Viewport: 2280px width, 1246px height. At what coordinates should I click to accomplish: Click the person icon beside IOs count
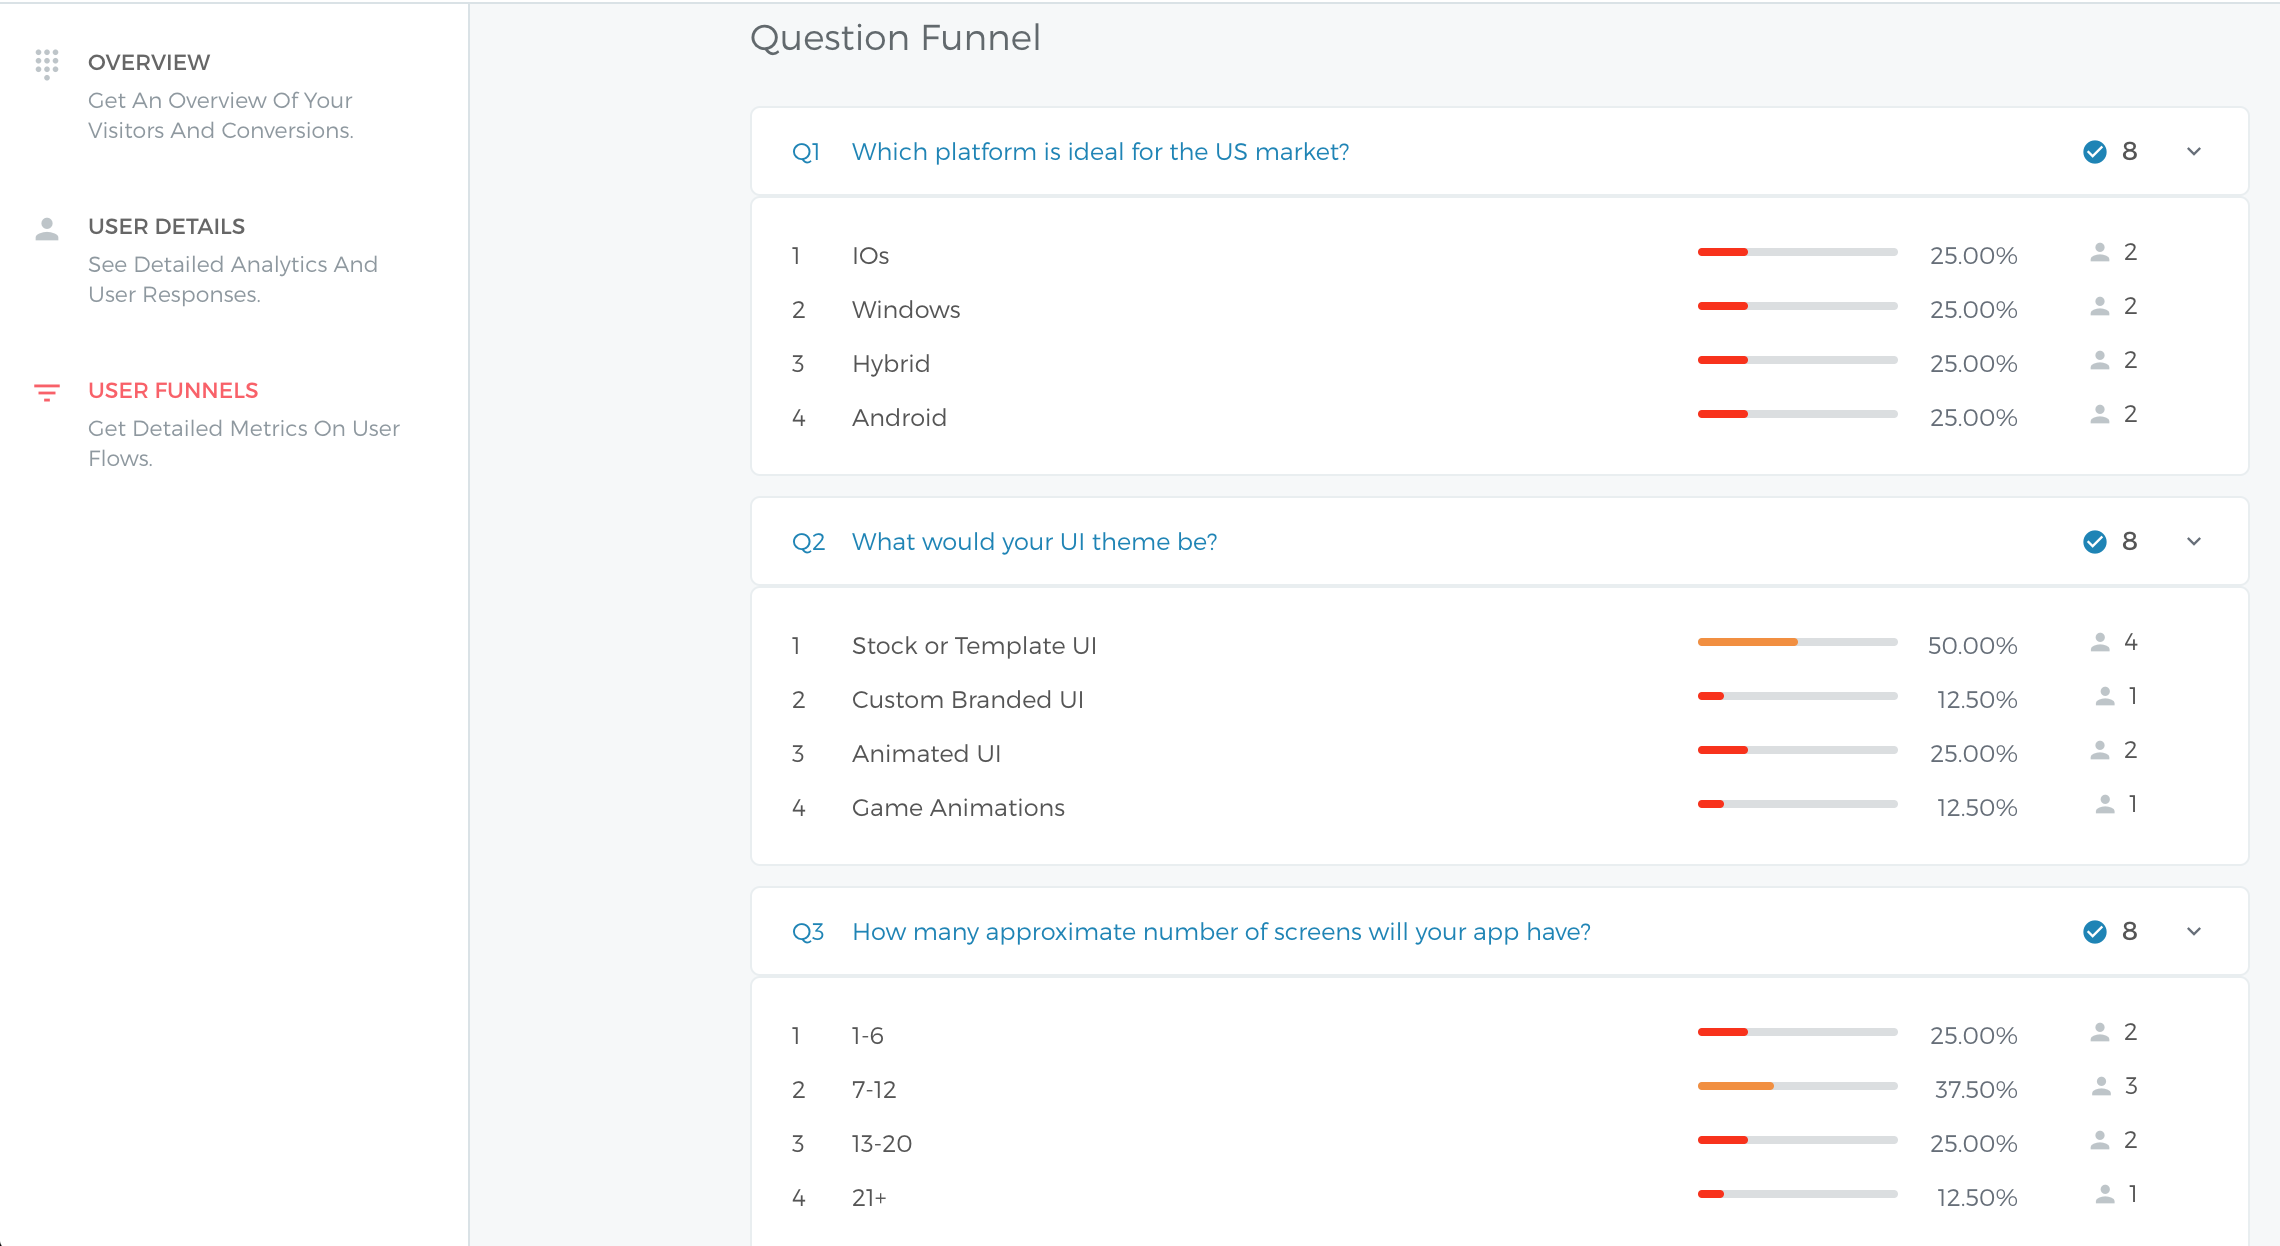pos(2100,253)
